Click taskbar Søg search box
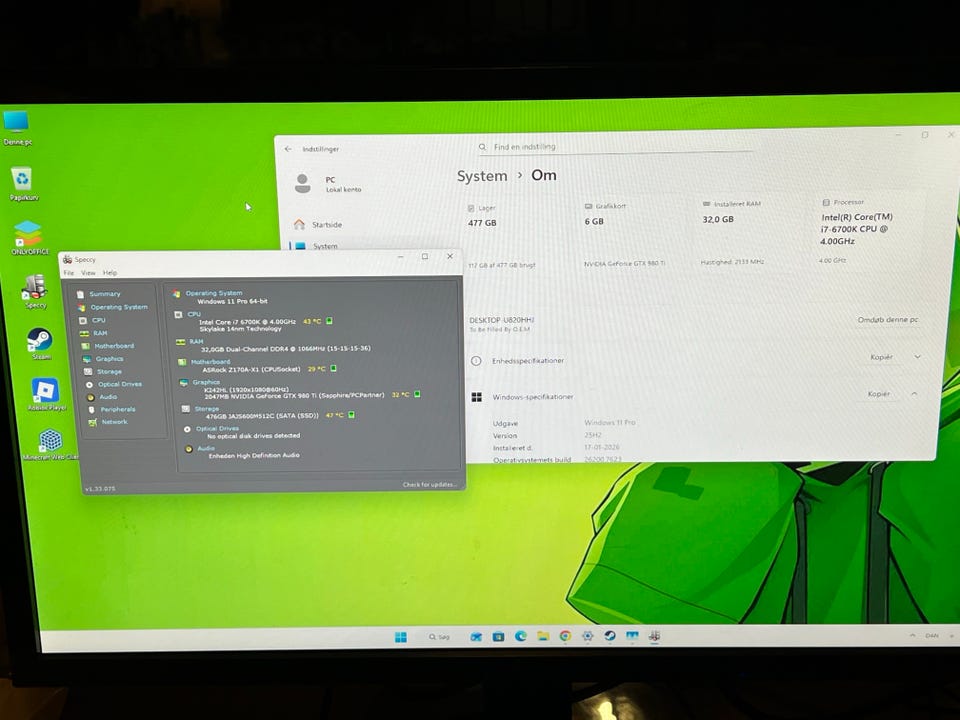The width and height of the screenshot is (960, 720). (440, 637)
